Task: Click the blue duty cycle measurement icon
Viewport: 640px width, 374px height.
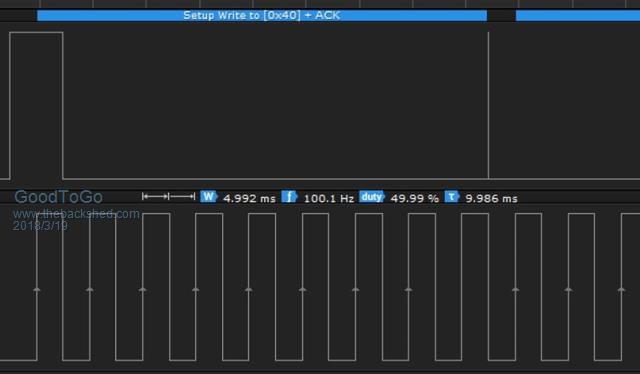Action: click(372, 197)
